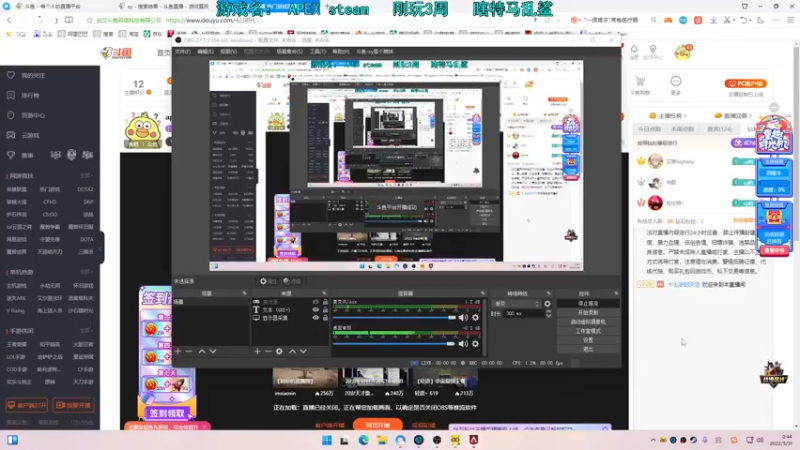Open microphone/Aux audio settings gear
The height and width of the screenshot is (450, 800).
(x=476, y=317)
